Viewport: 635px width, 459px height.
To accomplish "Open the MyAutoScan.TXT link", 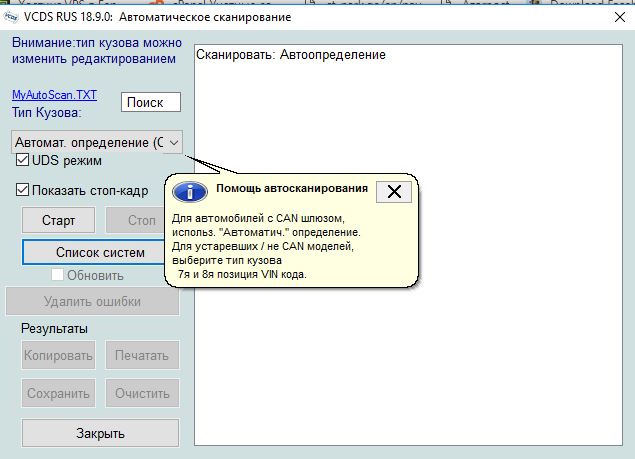I will coord(54,95).
